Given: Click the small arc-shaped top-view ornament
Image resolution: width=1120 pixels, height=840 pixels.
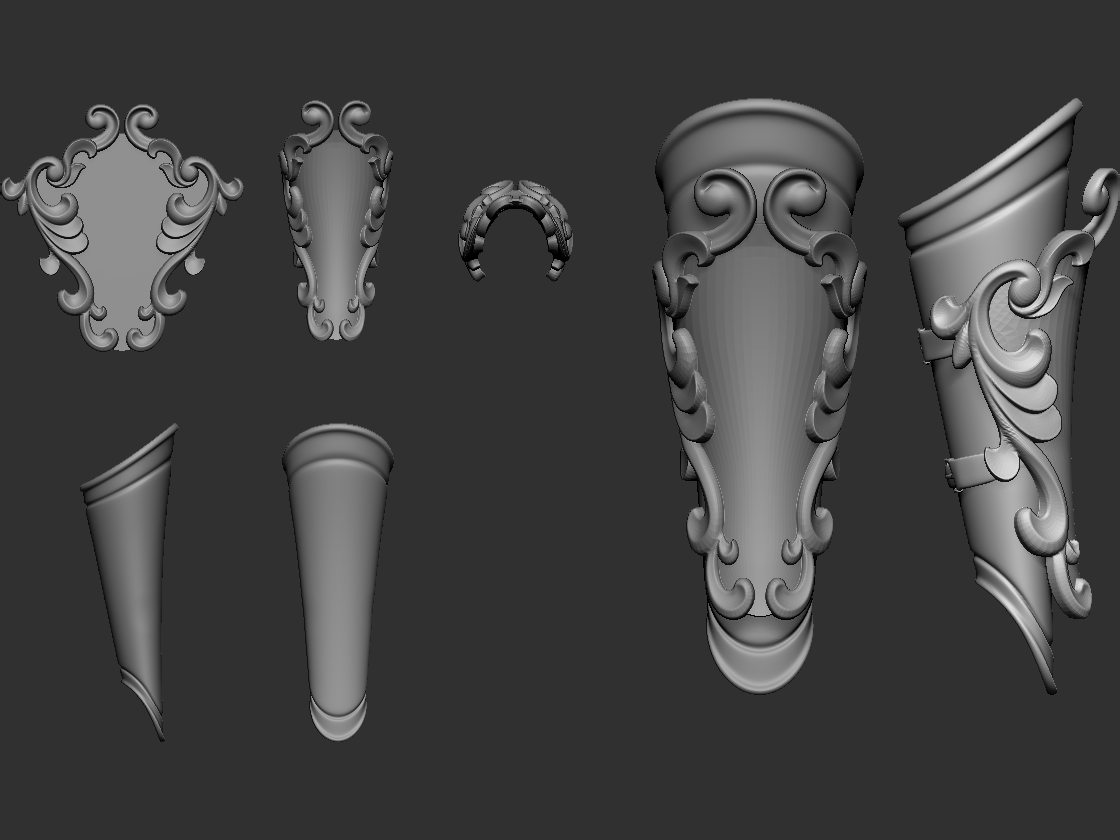Looking at the screenshot, I should point(516,230).
